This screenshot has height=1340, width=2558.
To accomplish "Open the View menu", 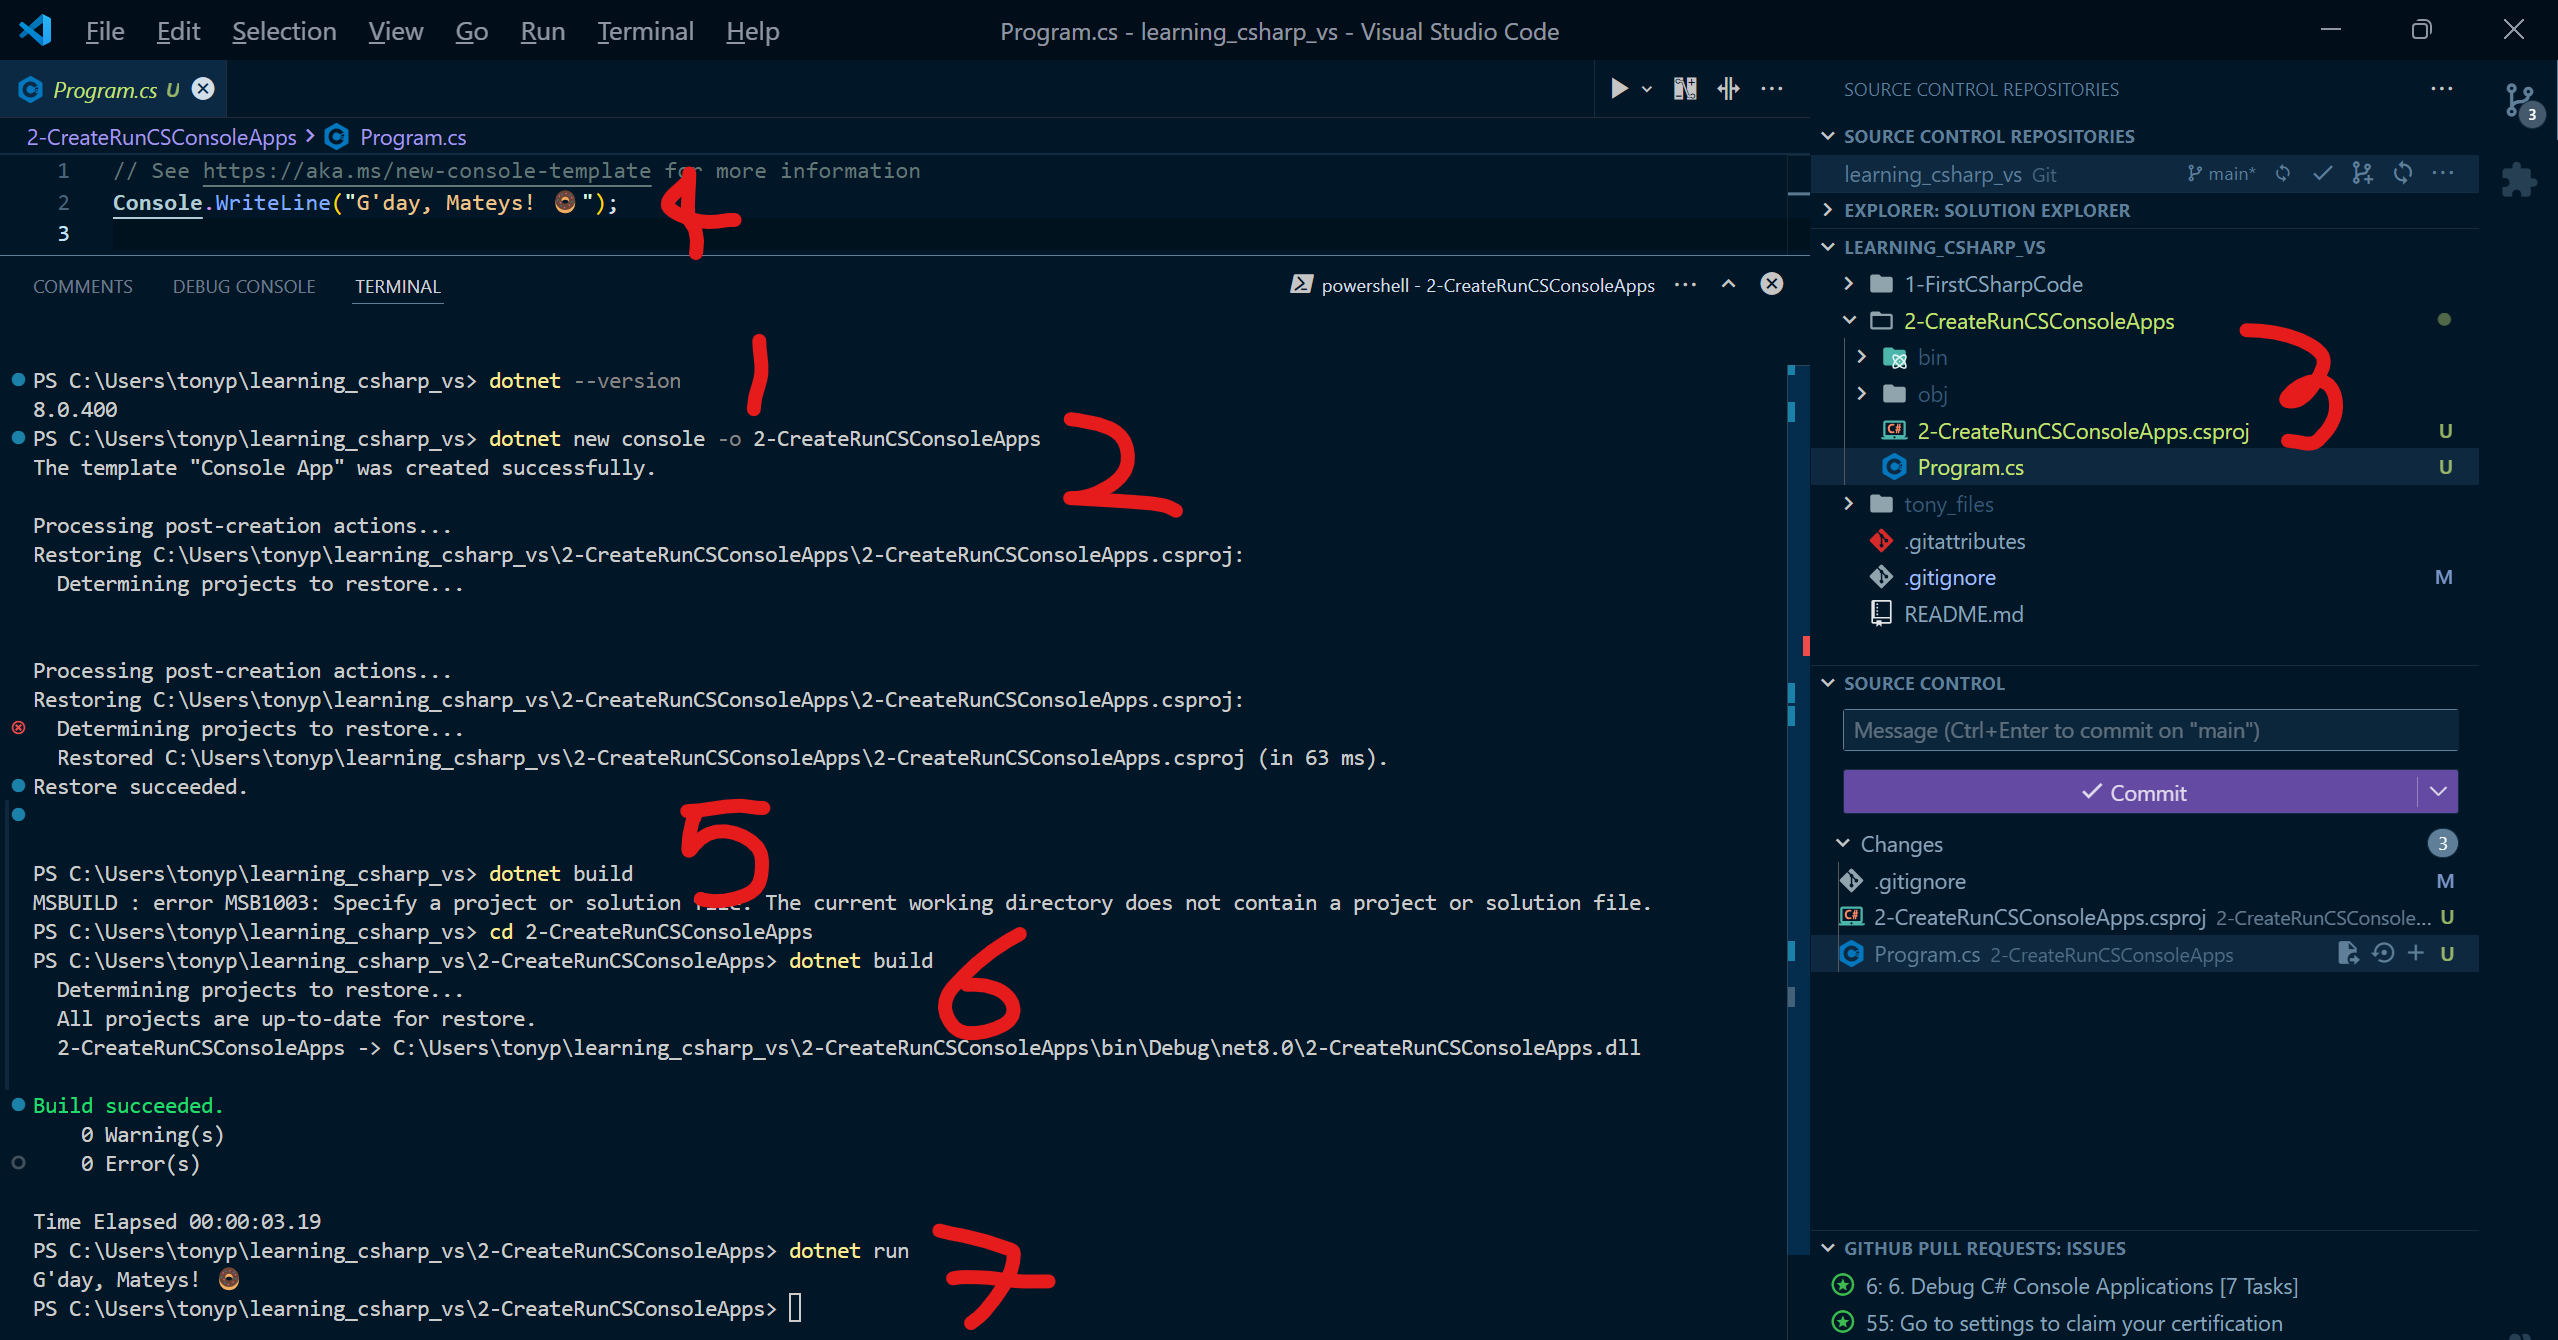I will click(x=396, y=31).
